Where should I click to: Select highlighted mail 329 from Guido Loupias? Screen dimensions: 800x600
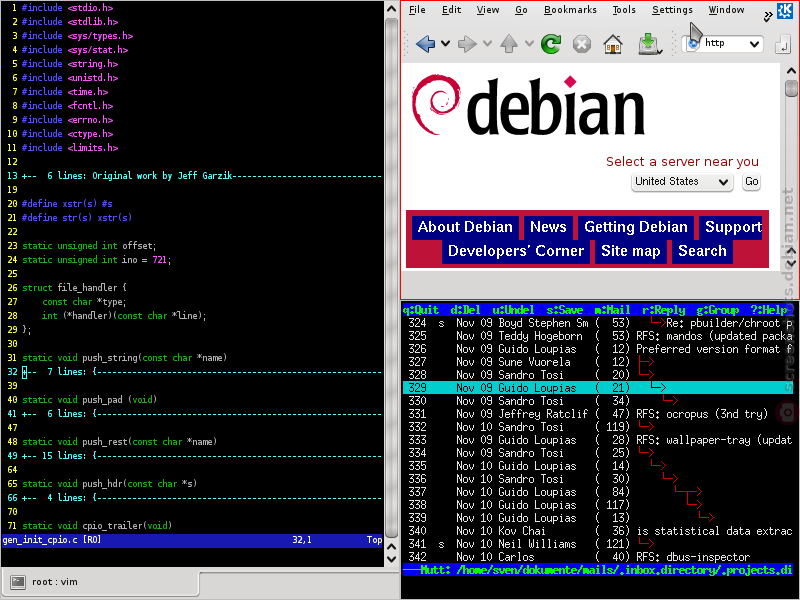(x=598, y=388)
